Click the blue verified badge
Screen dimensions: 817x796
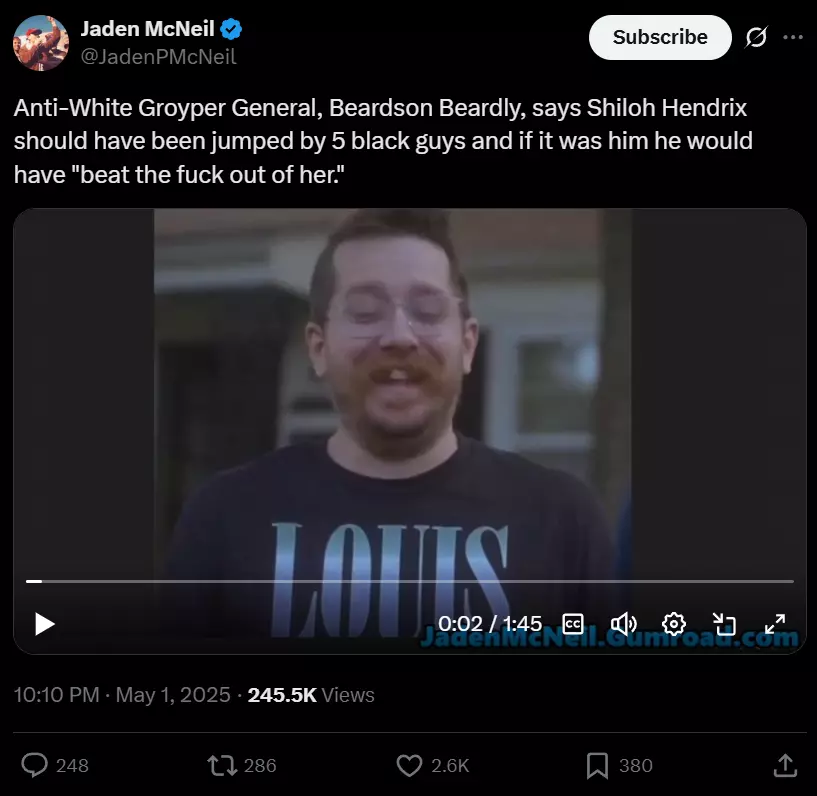point(231,29)
